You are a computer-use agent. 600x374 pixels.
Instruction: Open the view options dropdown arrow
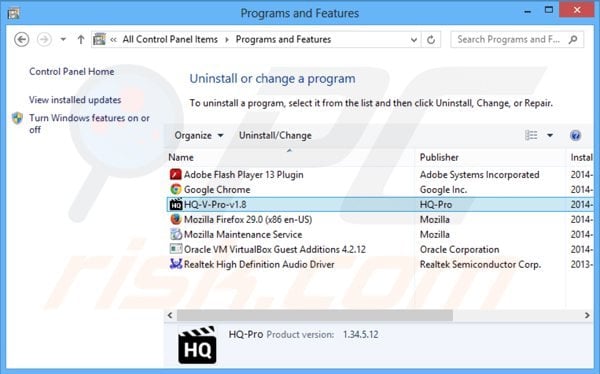(x=550, y=135)
